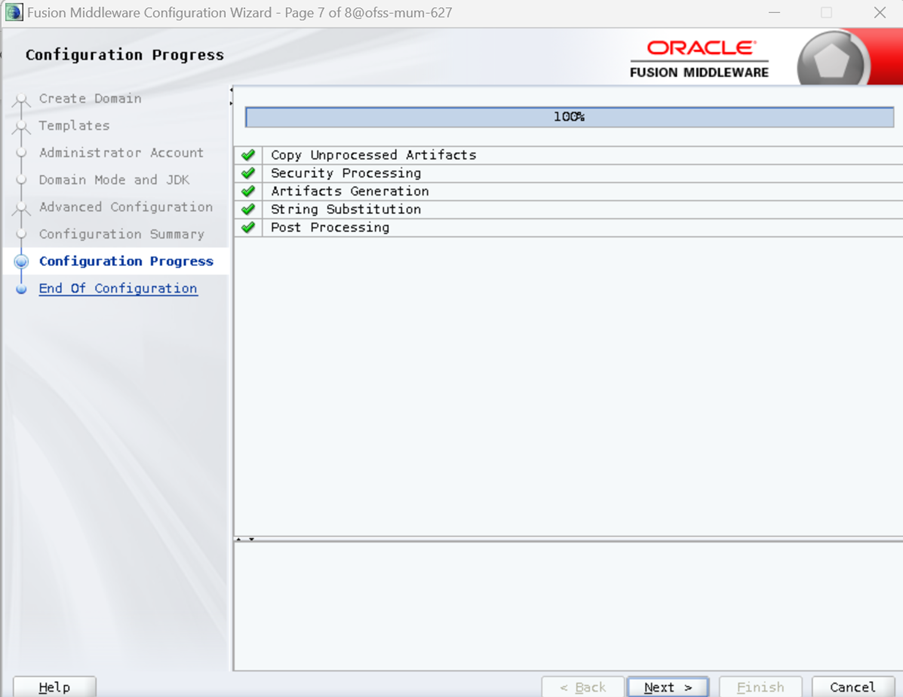Click the split-pane collapse arrows above message area

(x=245, y=539)
